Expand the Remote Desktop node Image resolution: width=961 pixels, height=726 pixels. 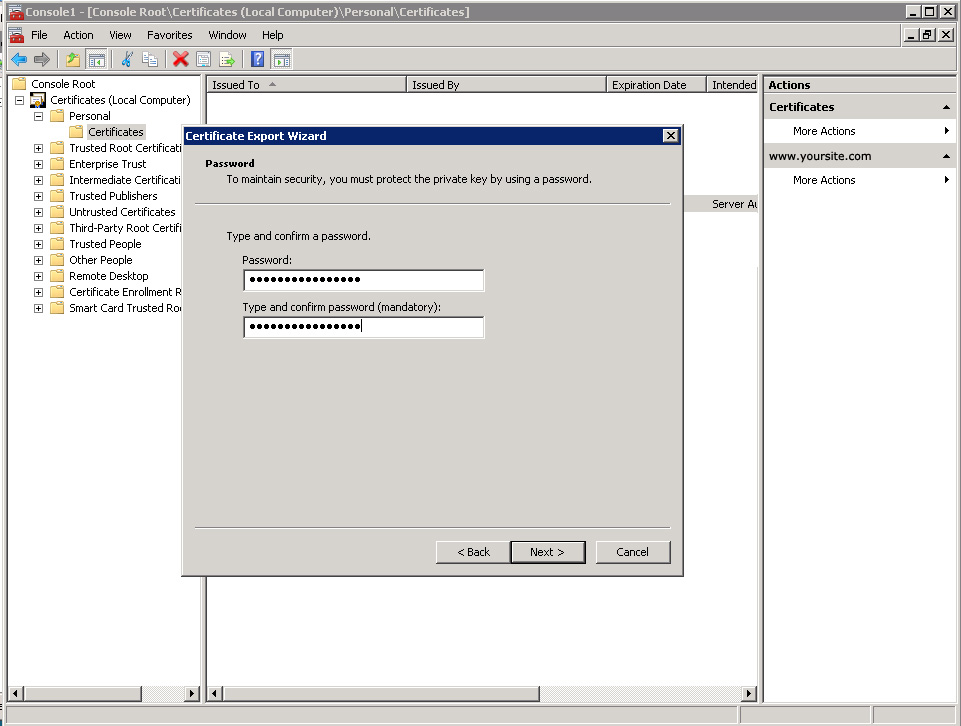click(x=39, y=276)
